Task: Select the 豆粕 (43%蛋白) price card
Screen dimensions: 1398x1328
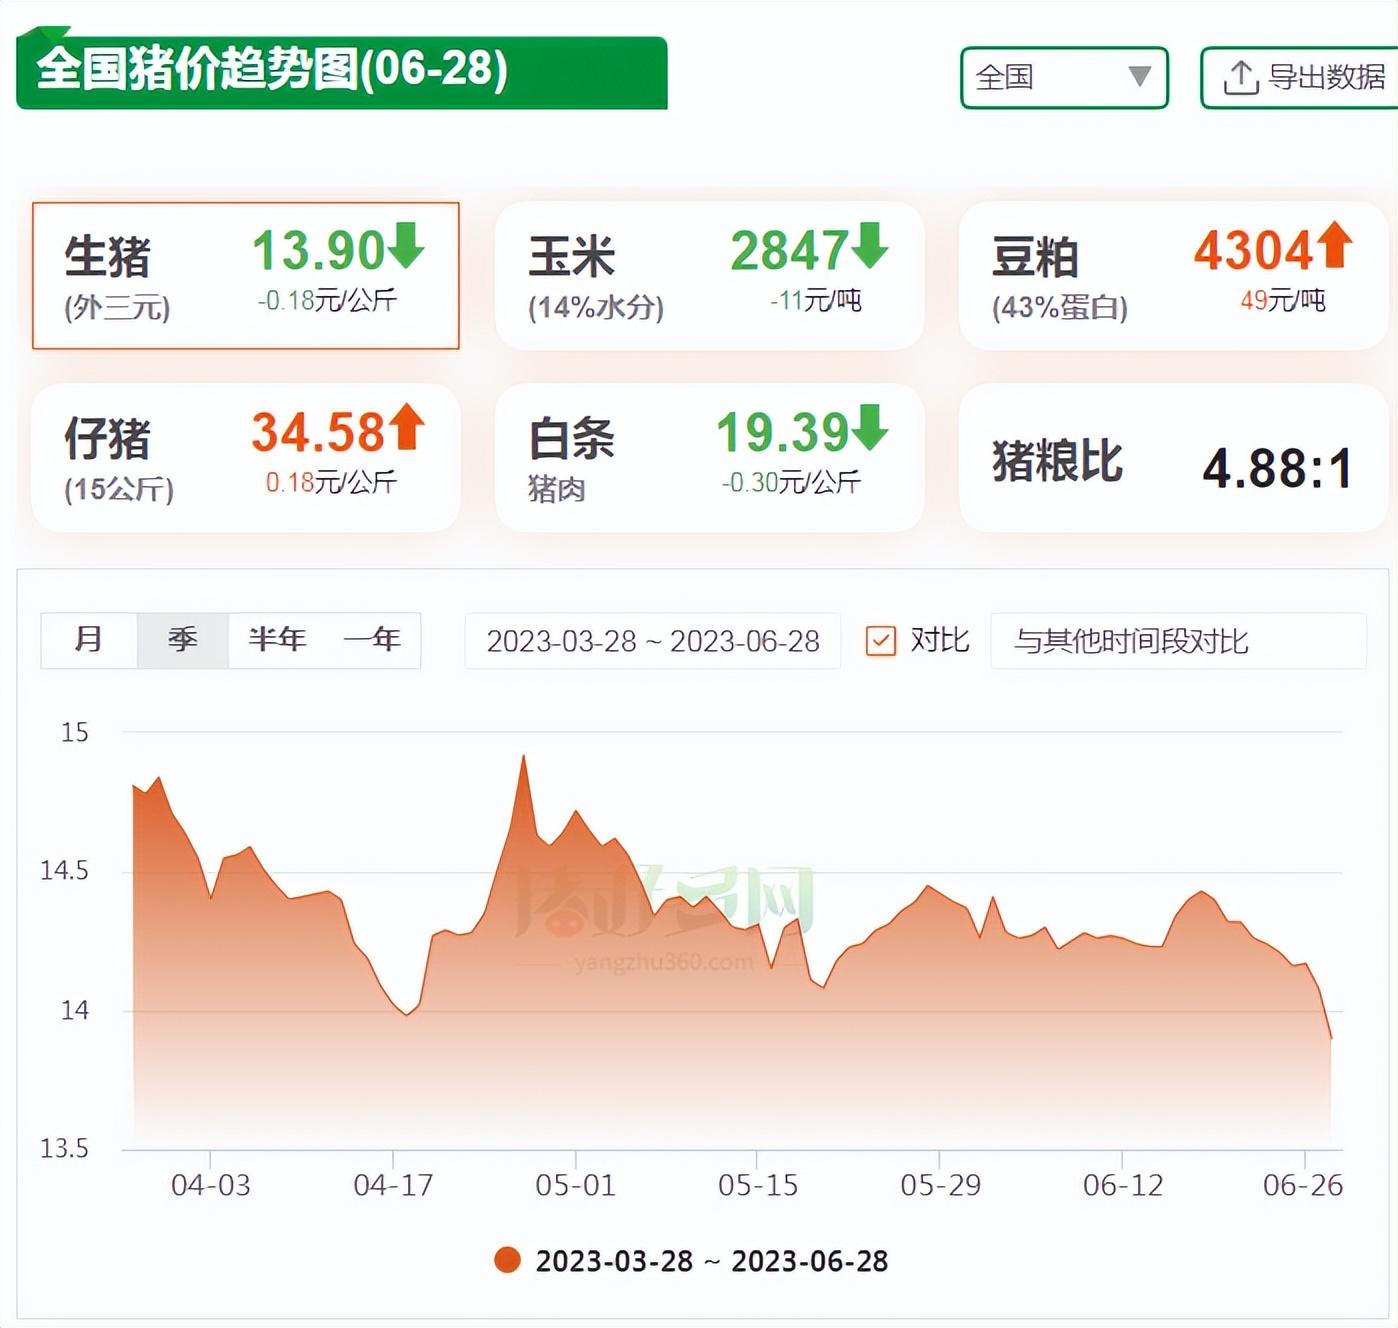Action: (x=1173, y=276)
